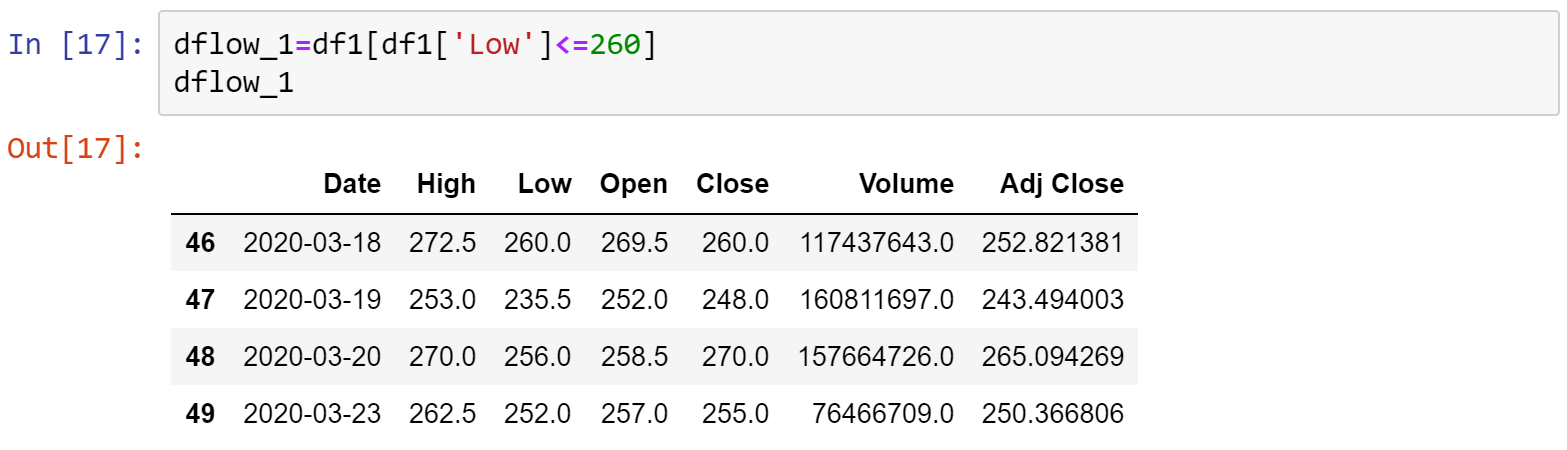
Task: Click the number 260 in the code
Action: (x=615, y=45)
